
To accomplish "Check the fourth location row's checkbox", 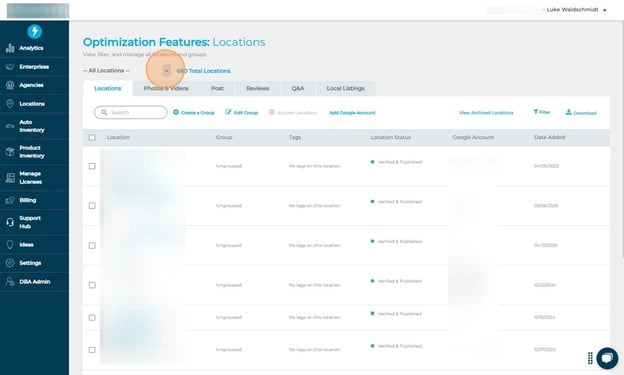I will click(92, 285).
